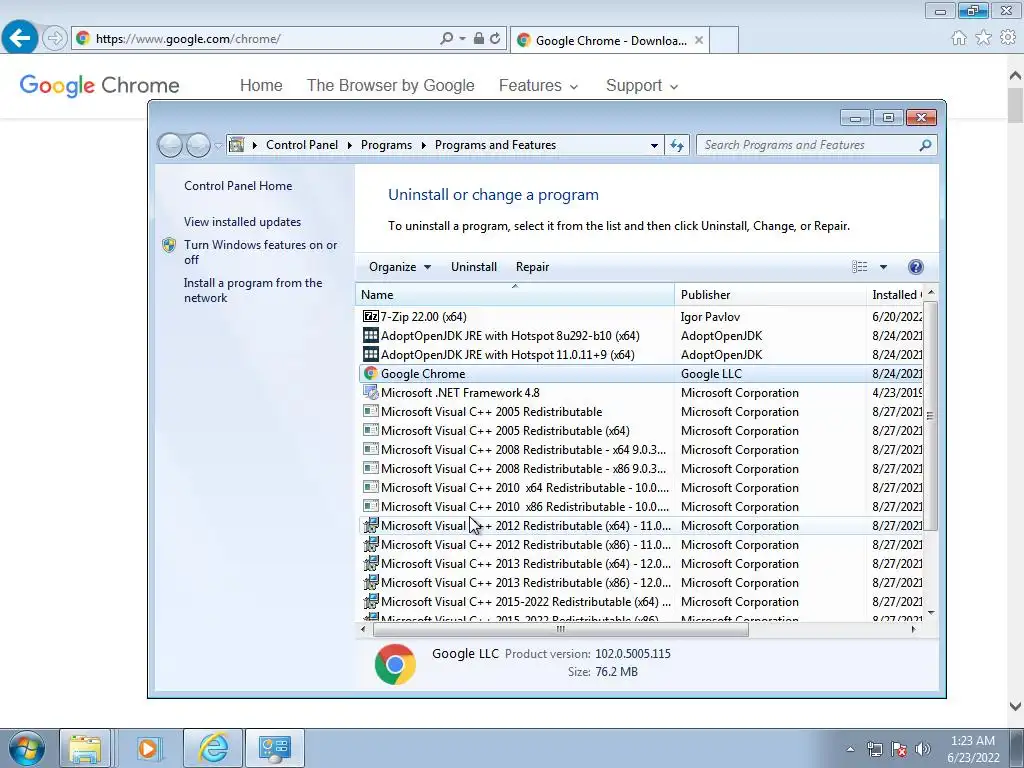Image resolution: width=1024 pixels, height=768 pixels.
Task: Switch to Control Panel on the taskbar
Action: pos(274,748)
